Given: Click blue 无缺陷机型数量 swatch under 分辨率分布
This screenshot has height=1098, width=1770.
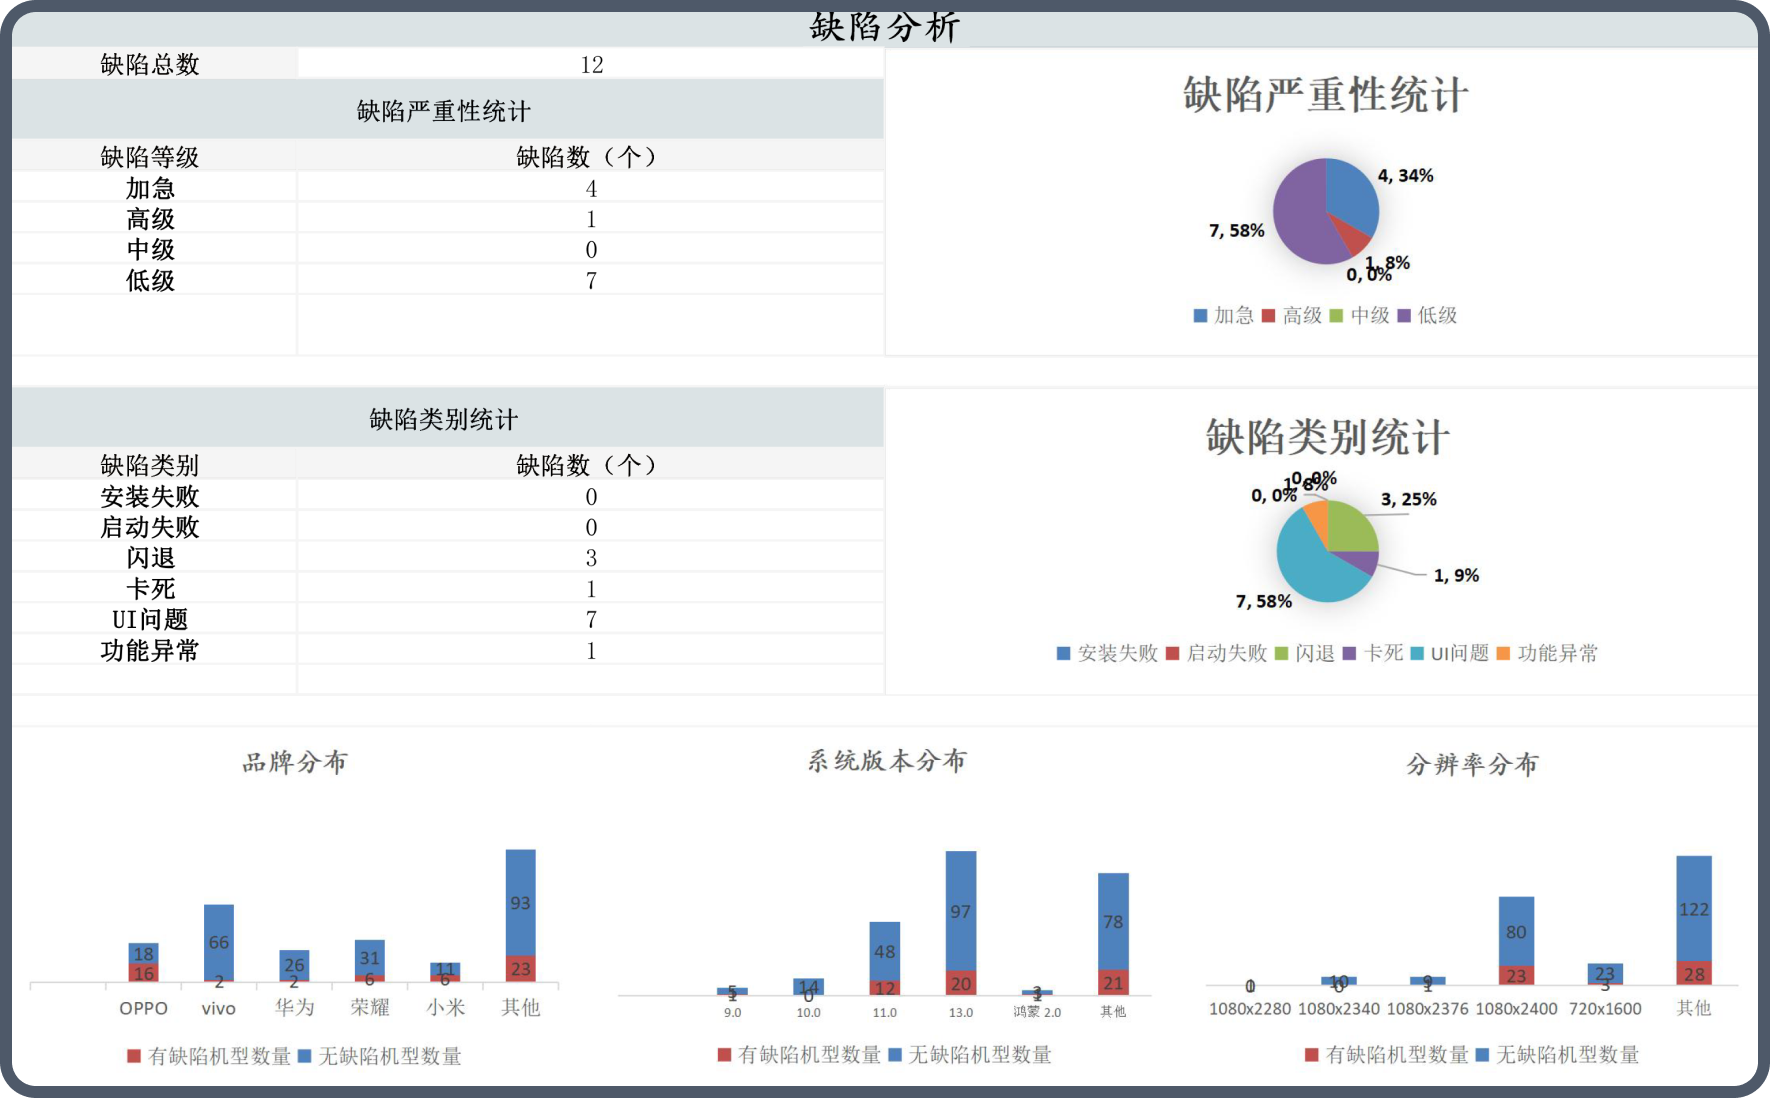Looking at the screenshot, I should coord(1482,1055).
